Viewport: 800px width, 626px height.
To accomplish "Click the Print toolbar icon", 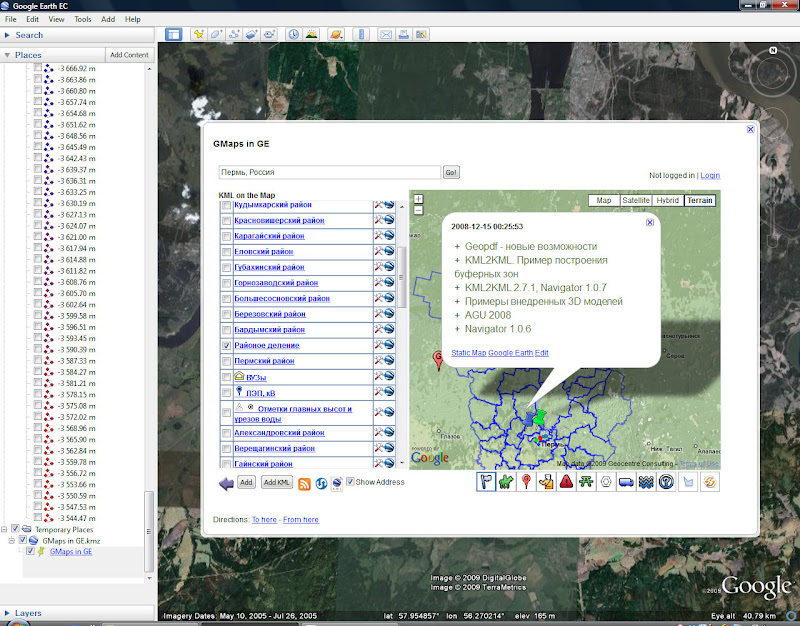I will tap(404, 34).
